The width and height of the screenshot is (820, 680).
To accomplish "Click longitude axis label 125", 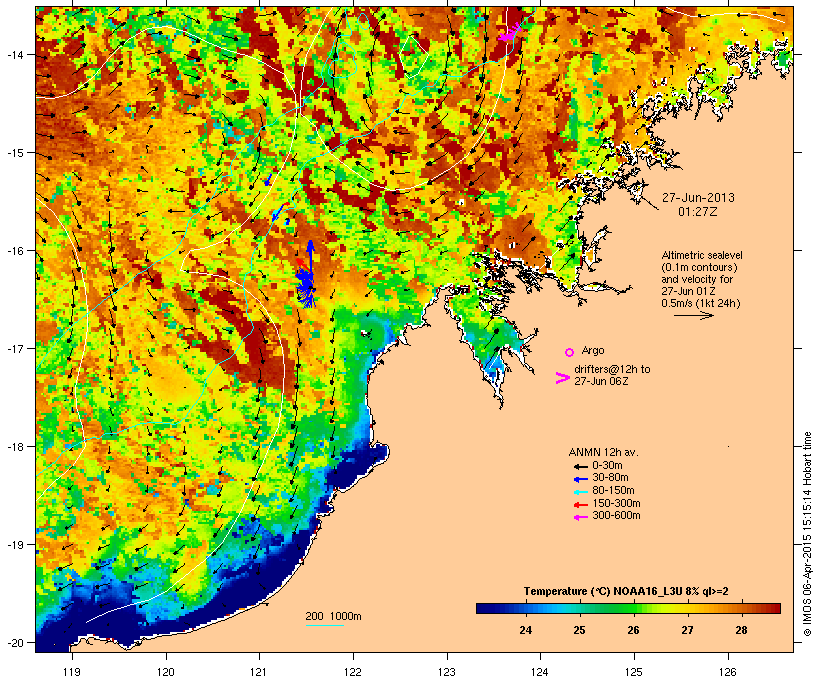I will (x=634, y=672).
